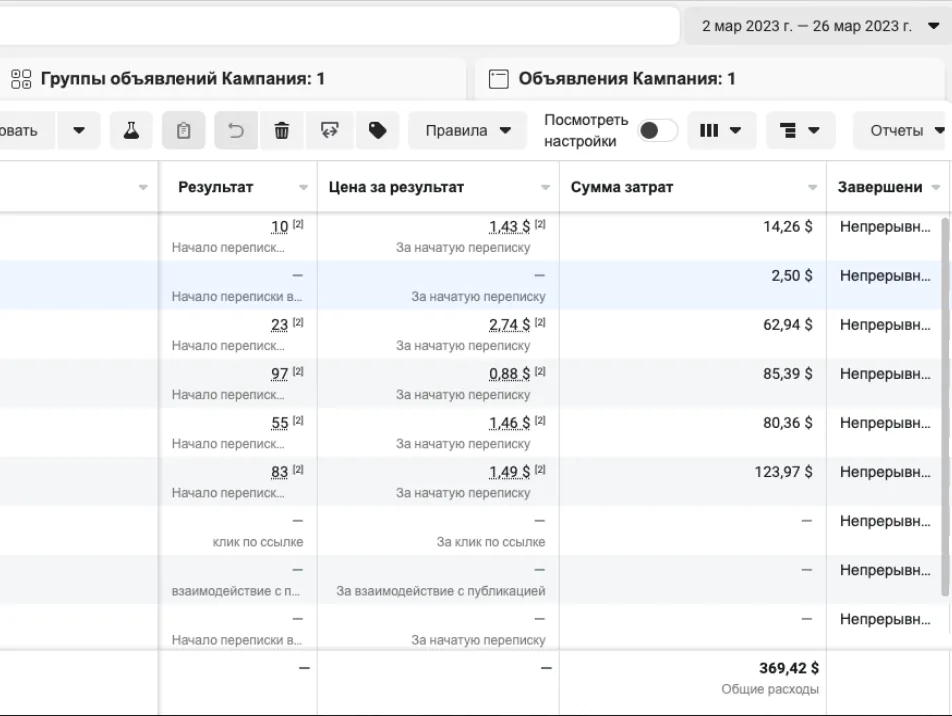Expand the Отчеты dropdown
This screenshot has height=716, width=952.
pyautogui.click(x=902, y=130)
